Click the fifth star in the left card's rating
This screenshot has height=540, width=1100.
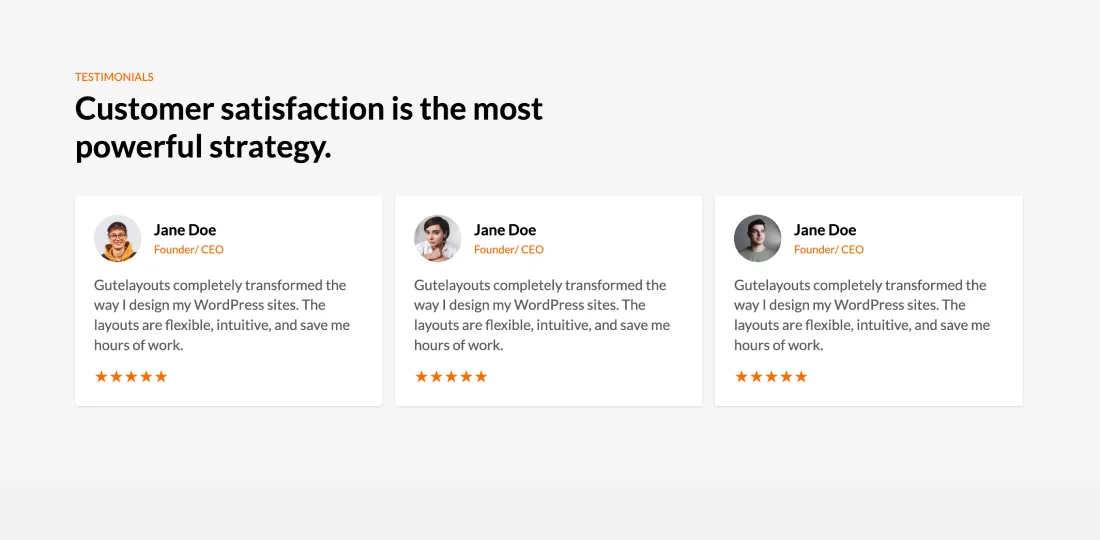point(161,377)
